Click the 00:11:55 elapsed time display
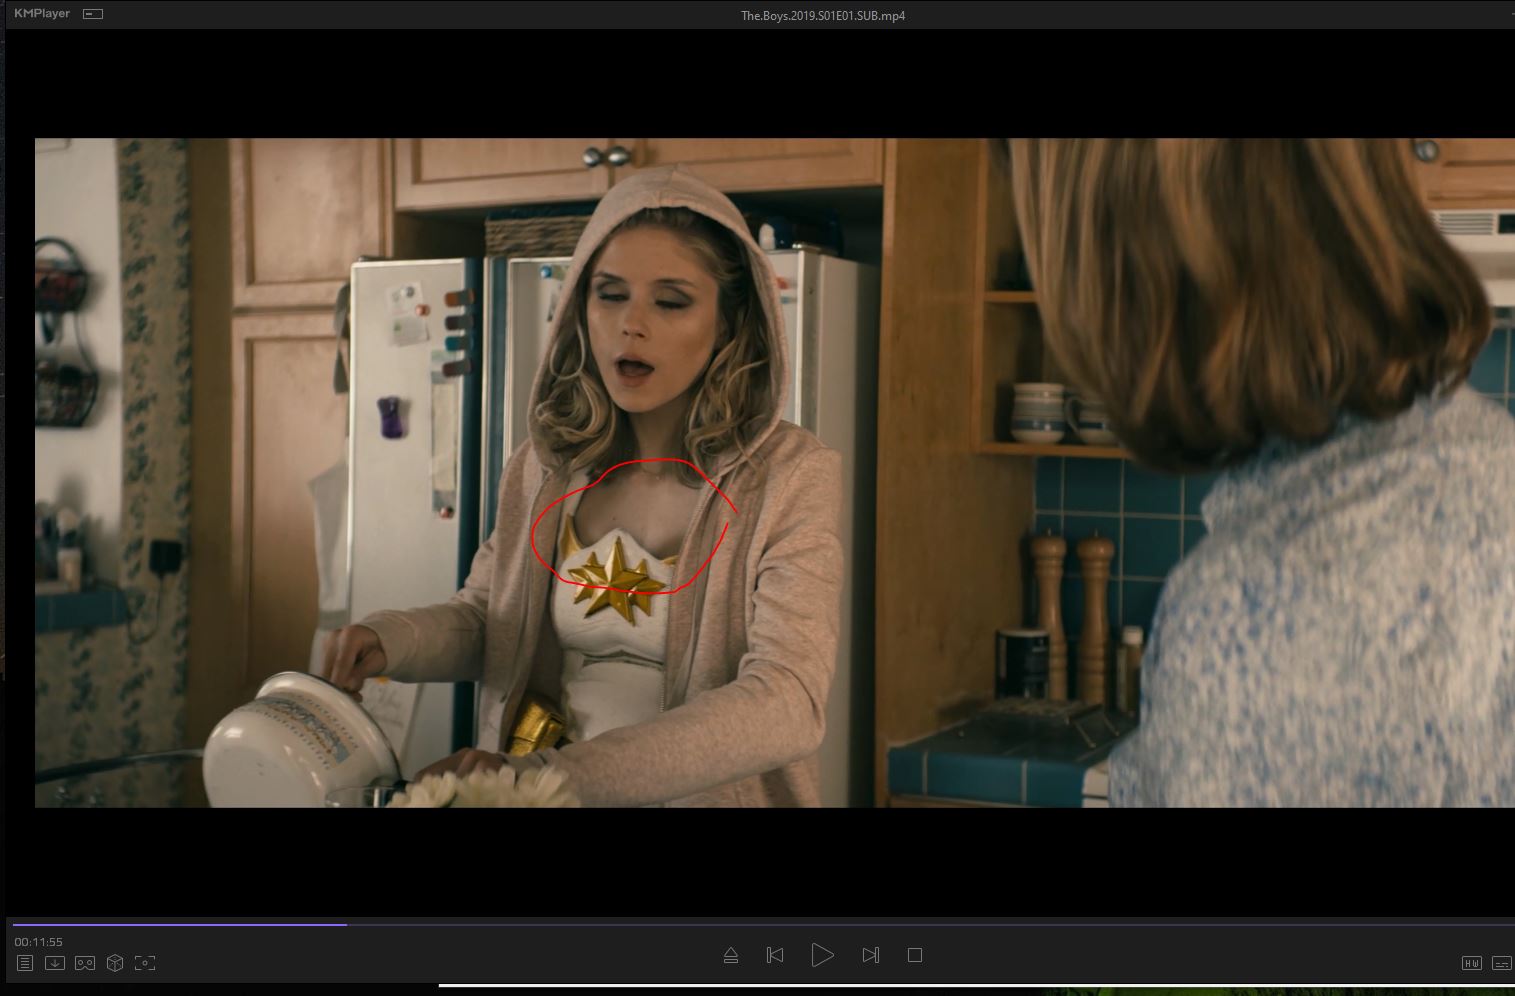The height and width of the screenshot is (996, 1515). (x=39, y=942)
